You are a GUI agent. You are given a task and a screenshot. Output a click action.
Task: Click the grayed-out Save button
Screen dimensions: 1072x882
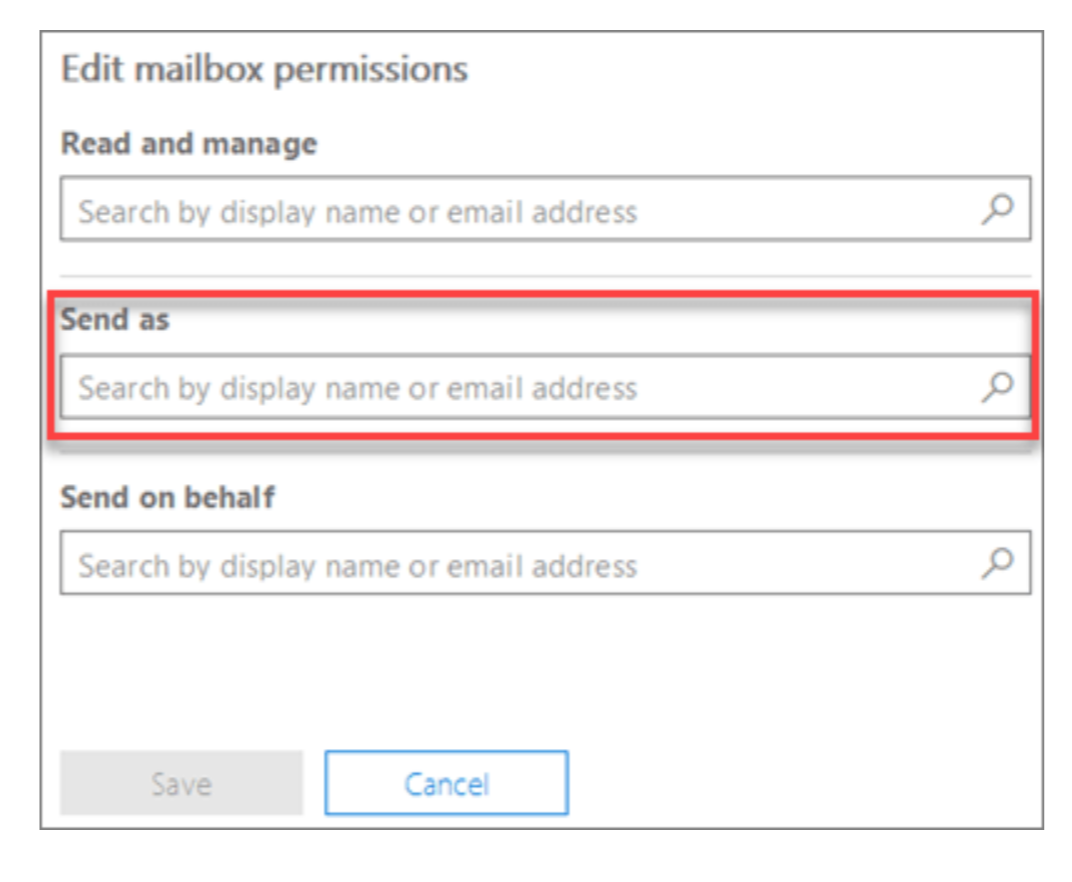[x=181, y=783]
